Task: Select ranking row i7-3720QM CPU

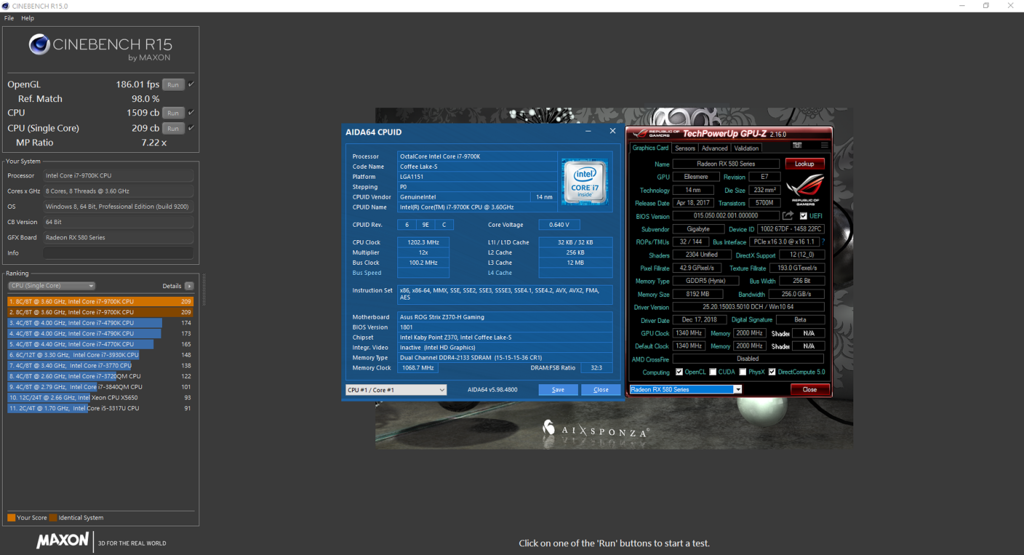Action: pos(100,376)
